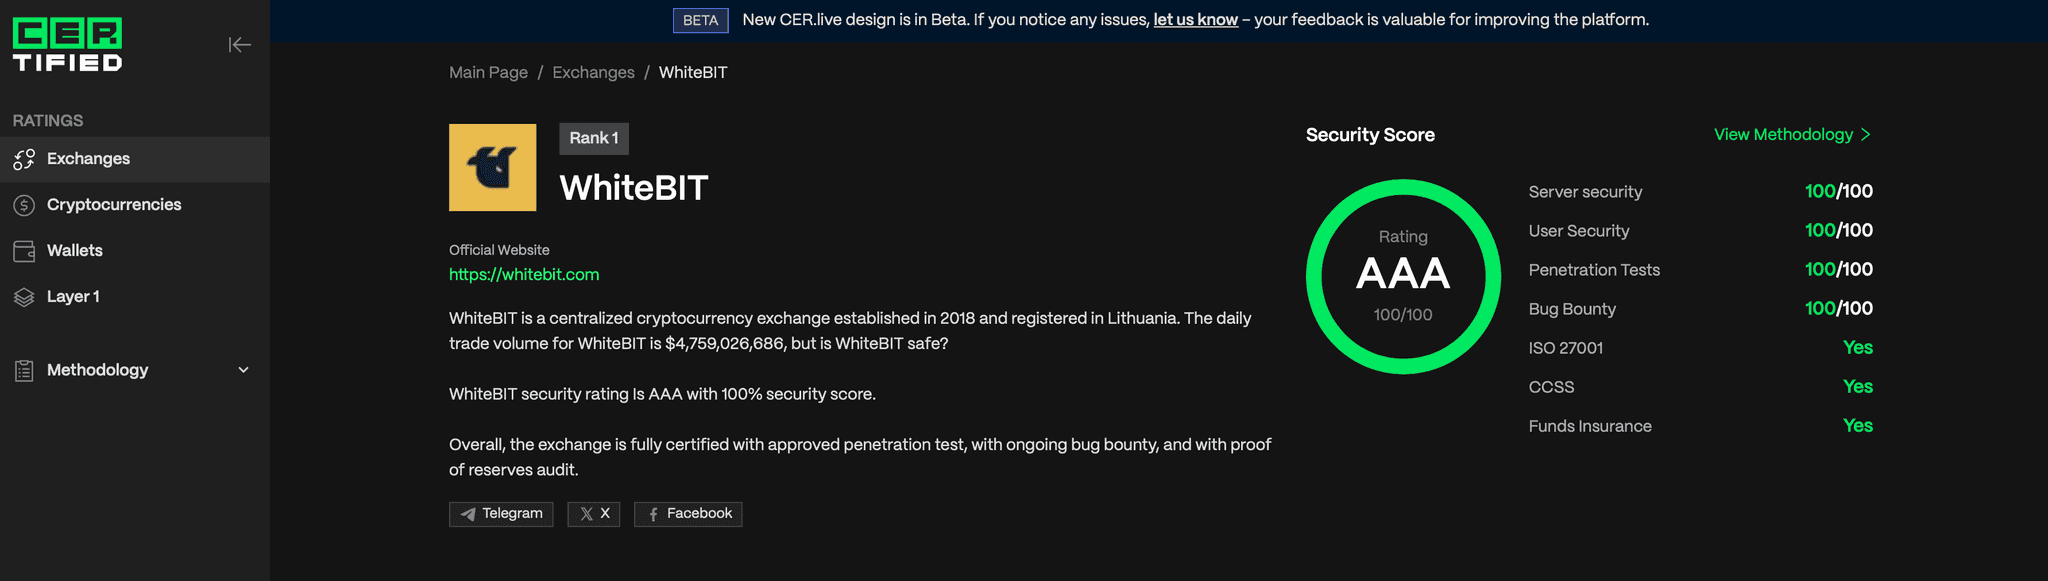The height and width of the screenshot is (581, 2048).
Task: Expand the Methodology menu chevron
Action: (x=243, y=370)
